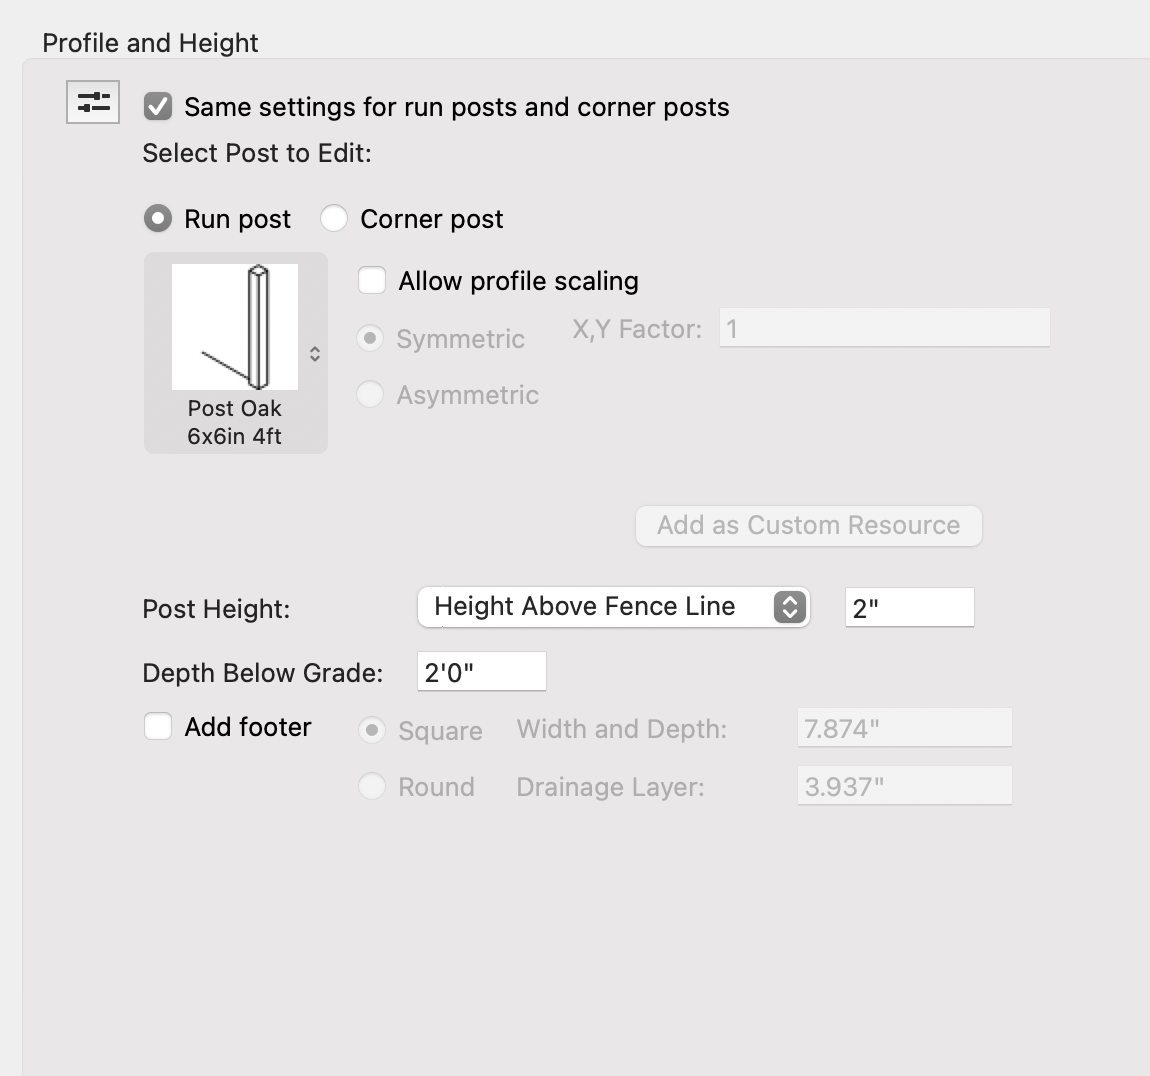This screenshot has width=1150, height=1076.
Task: Choose Symmetric scaling option
Action: click(371, 339)
